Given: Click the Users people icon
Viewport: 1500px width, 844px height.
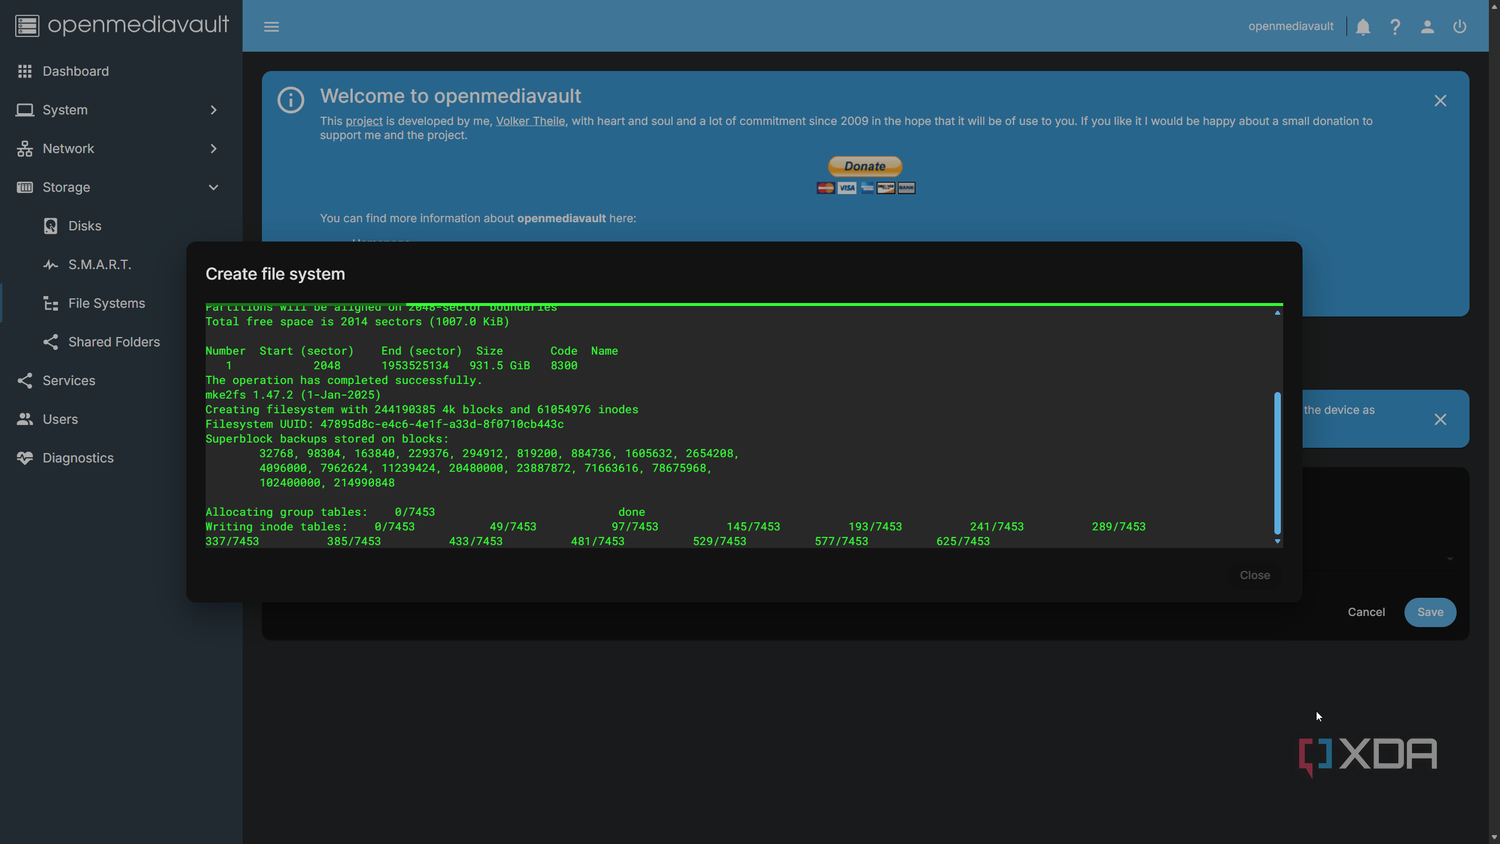Looking at the screenshot, I should (25, 419).
